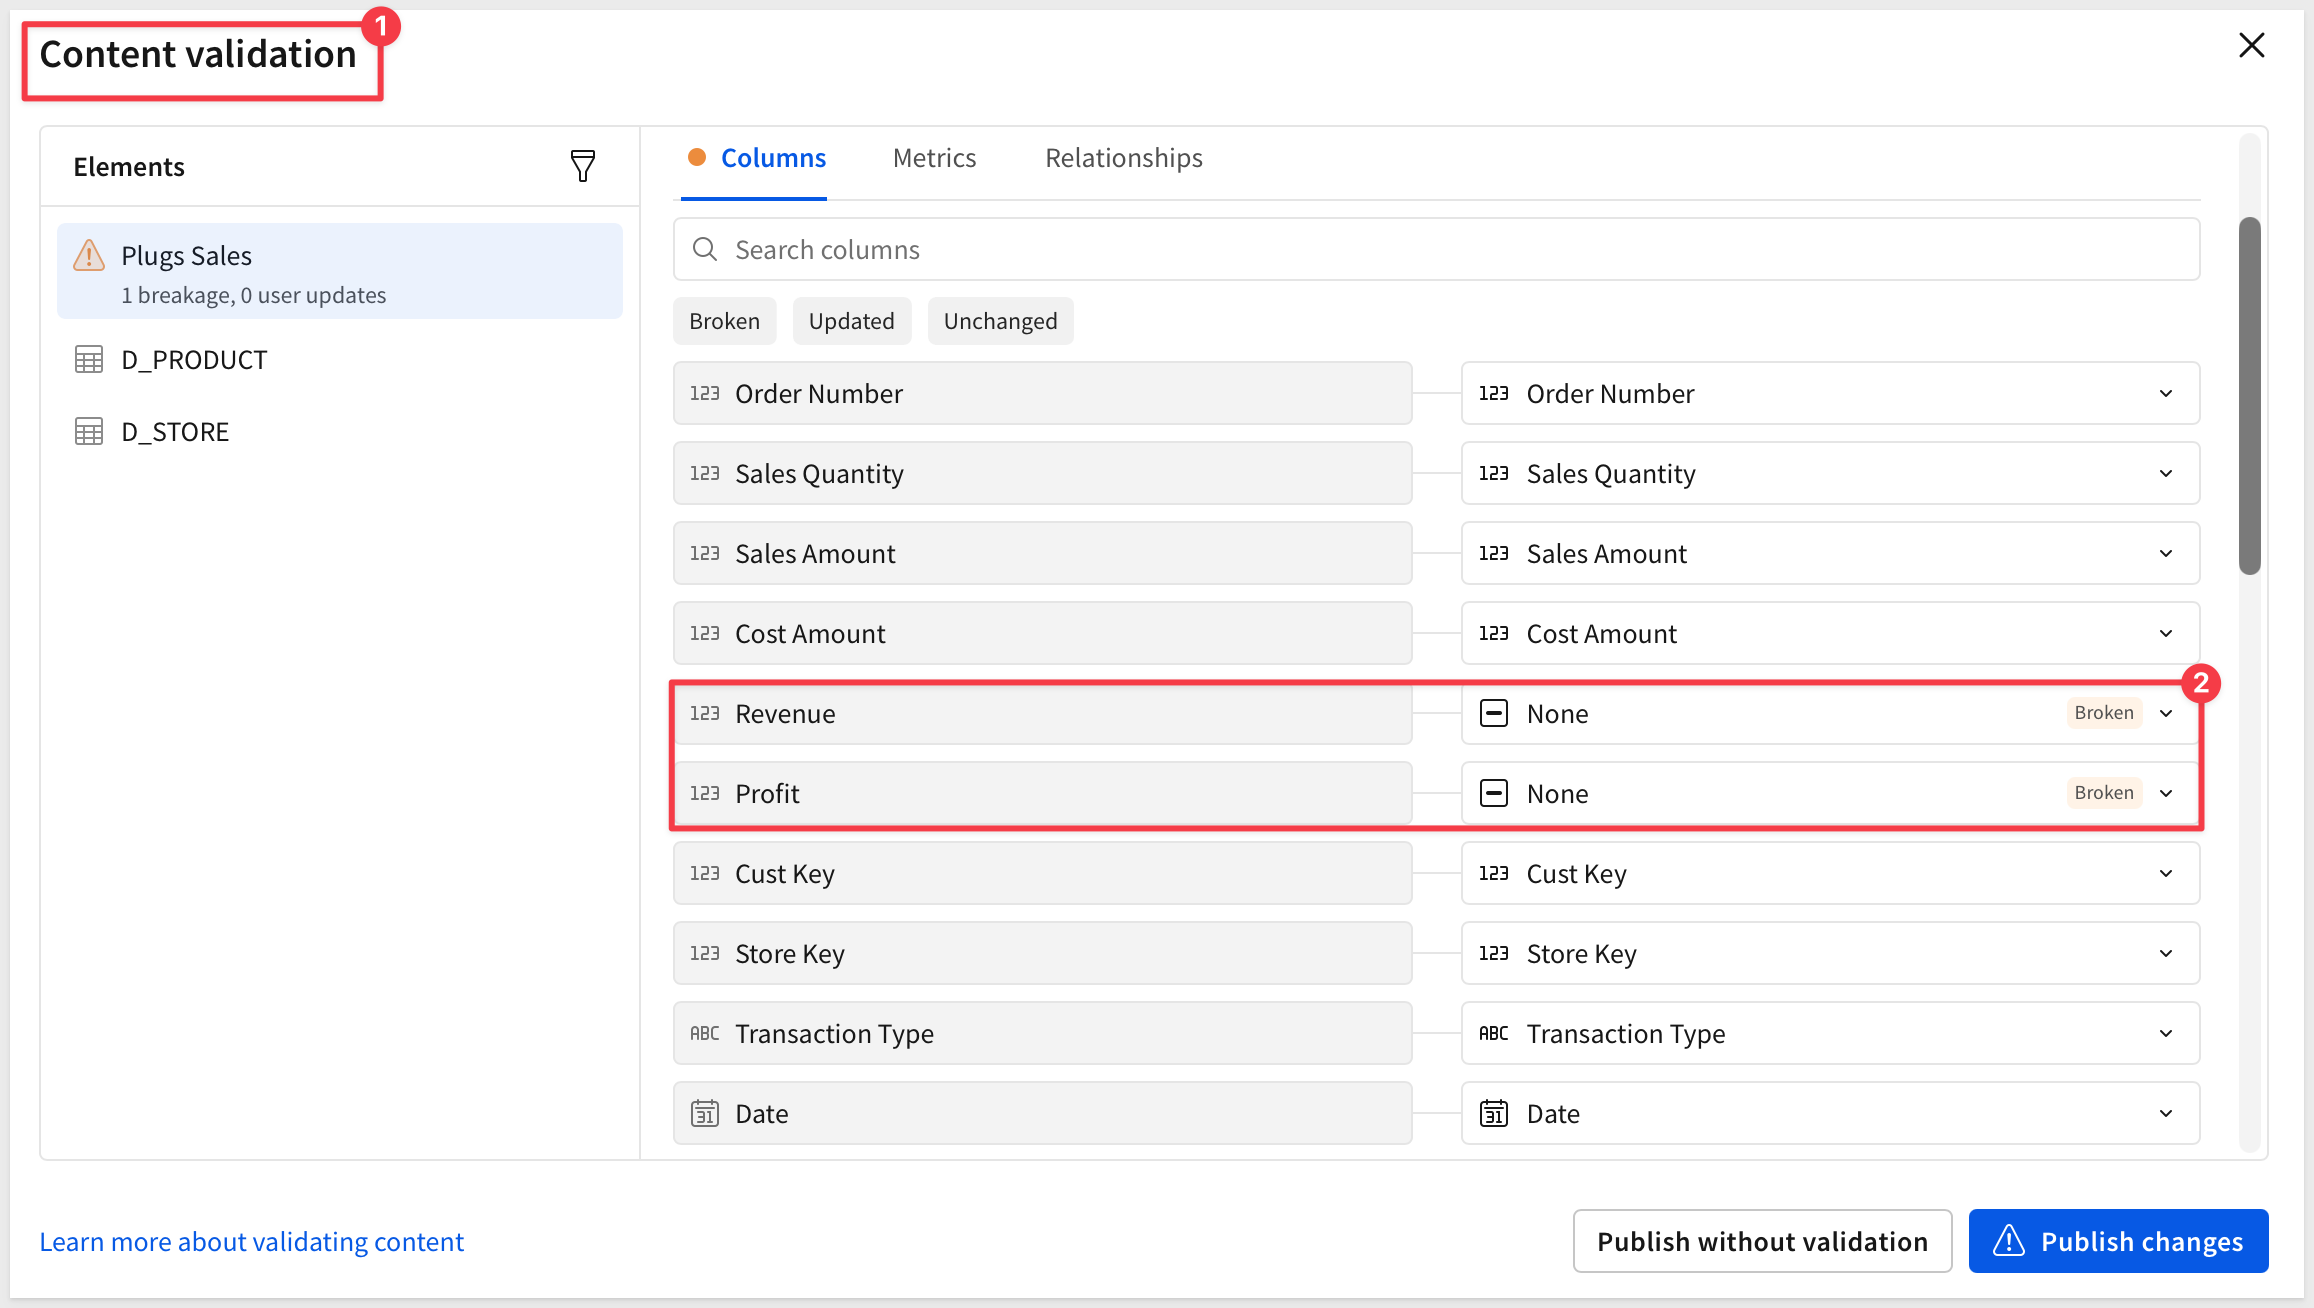
Task: Toggle the Broken filter chip
Action: tap(725, 321)
